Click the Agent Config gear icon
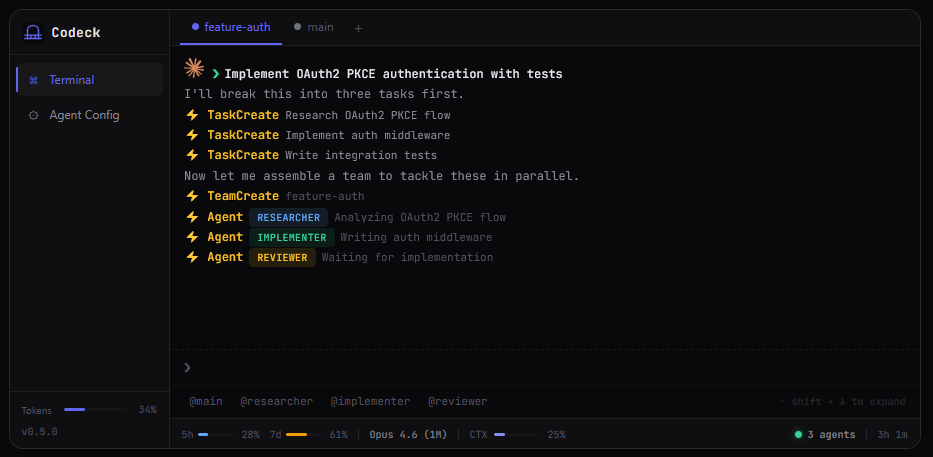933x457 pixels. [33, 115]
